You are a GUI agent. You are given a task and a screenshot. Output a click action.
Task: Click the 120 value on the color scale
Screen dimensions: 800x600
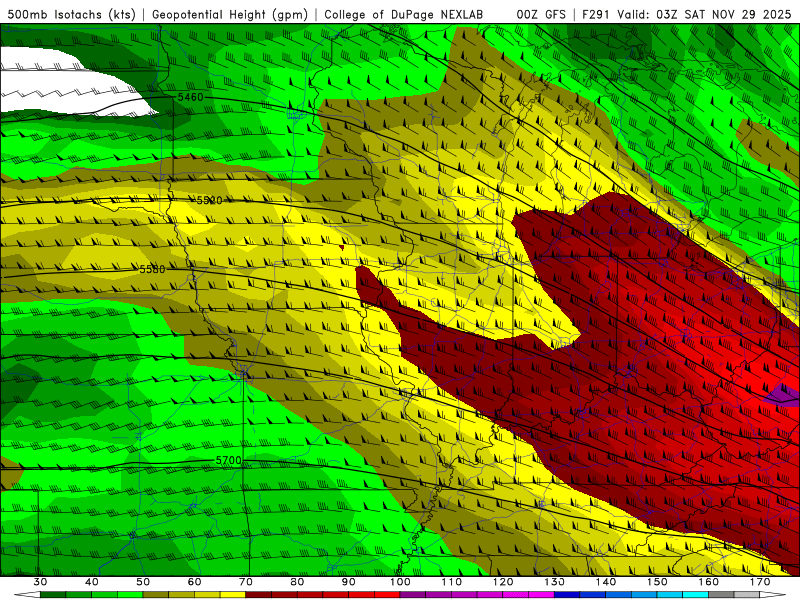pyautogui.click(x=504, y=582)
